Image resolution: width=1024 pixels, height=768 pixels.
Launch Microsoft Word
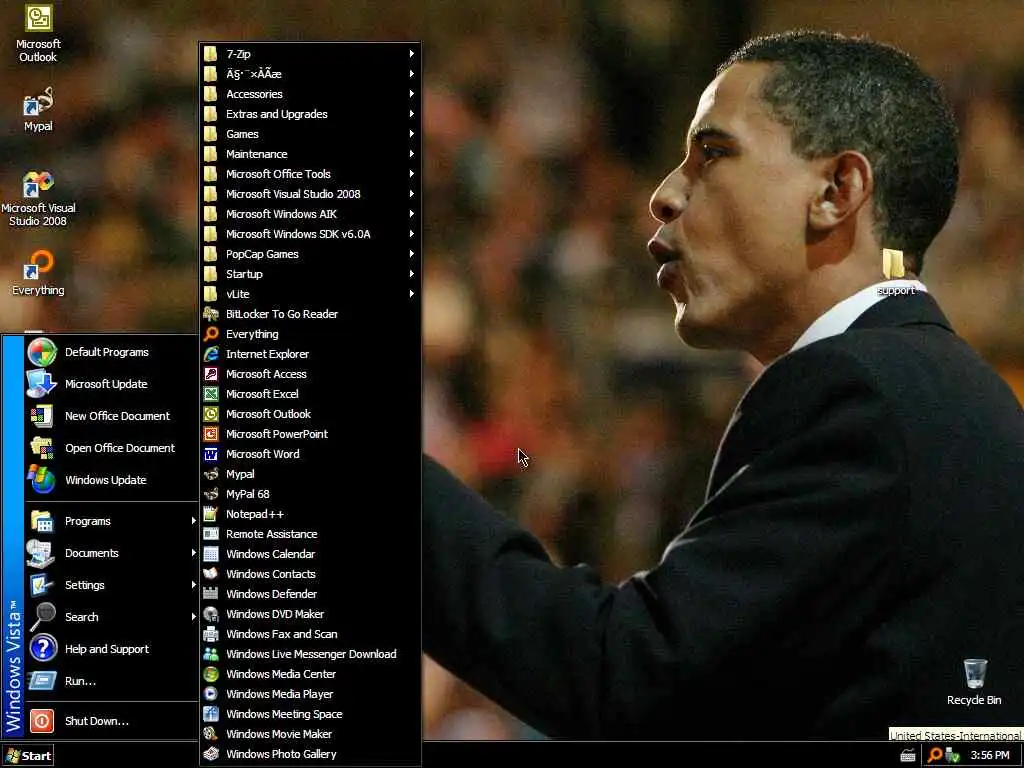click(310, 454)
